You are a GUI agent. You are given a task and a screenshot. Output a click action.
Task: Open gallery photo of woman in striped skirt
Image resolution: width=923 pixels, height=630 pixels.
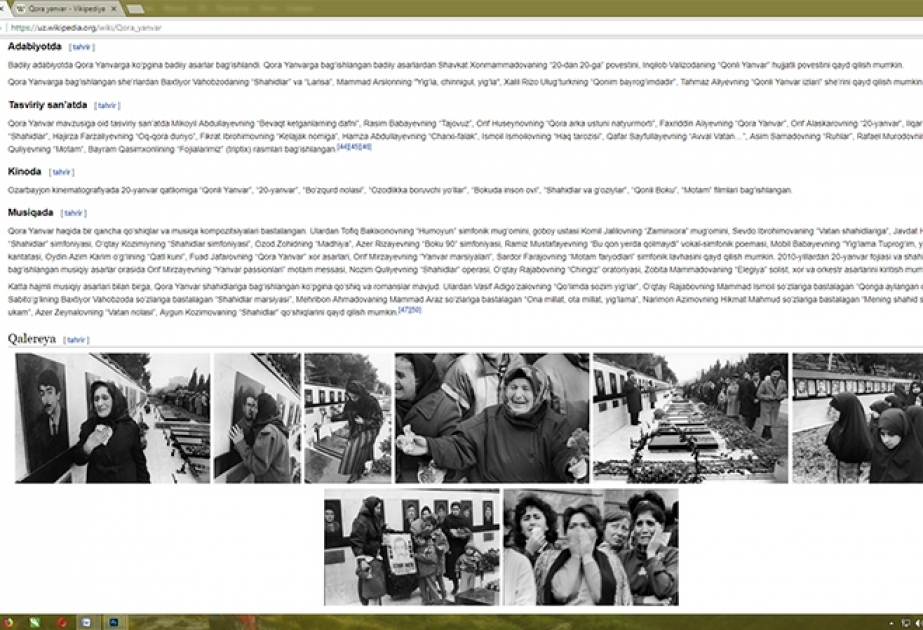348,418
